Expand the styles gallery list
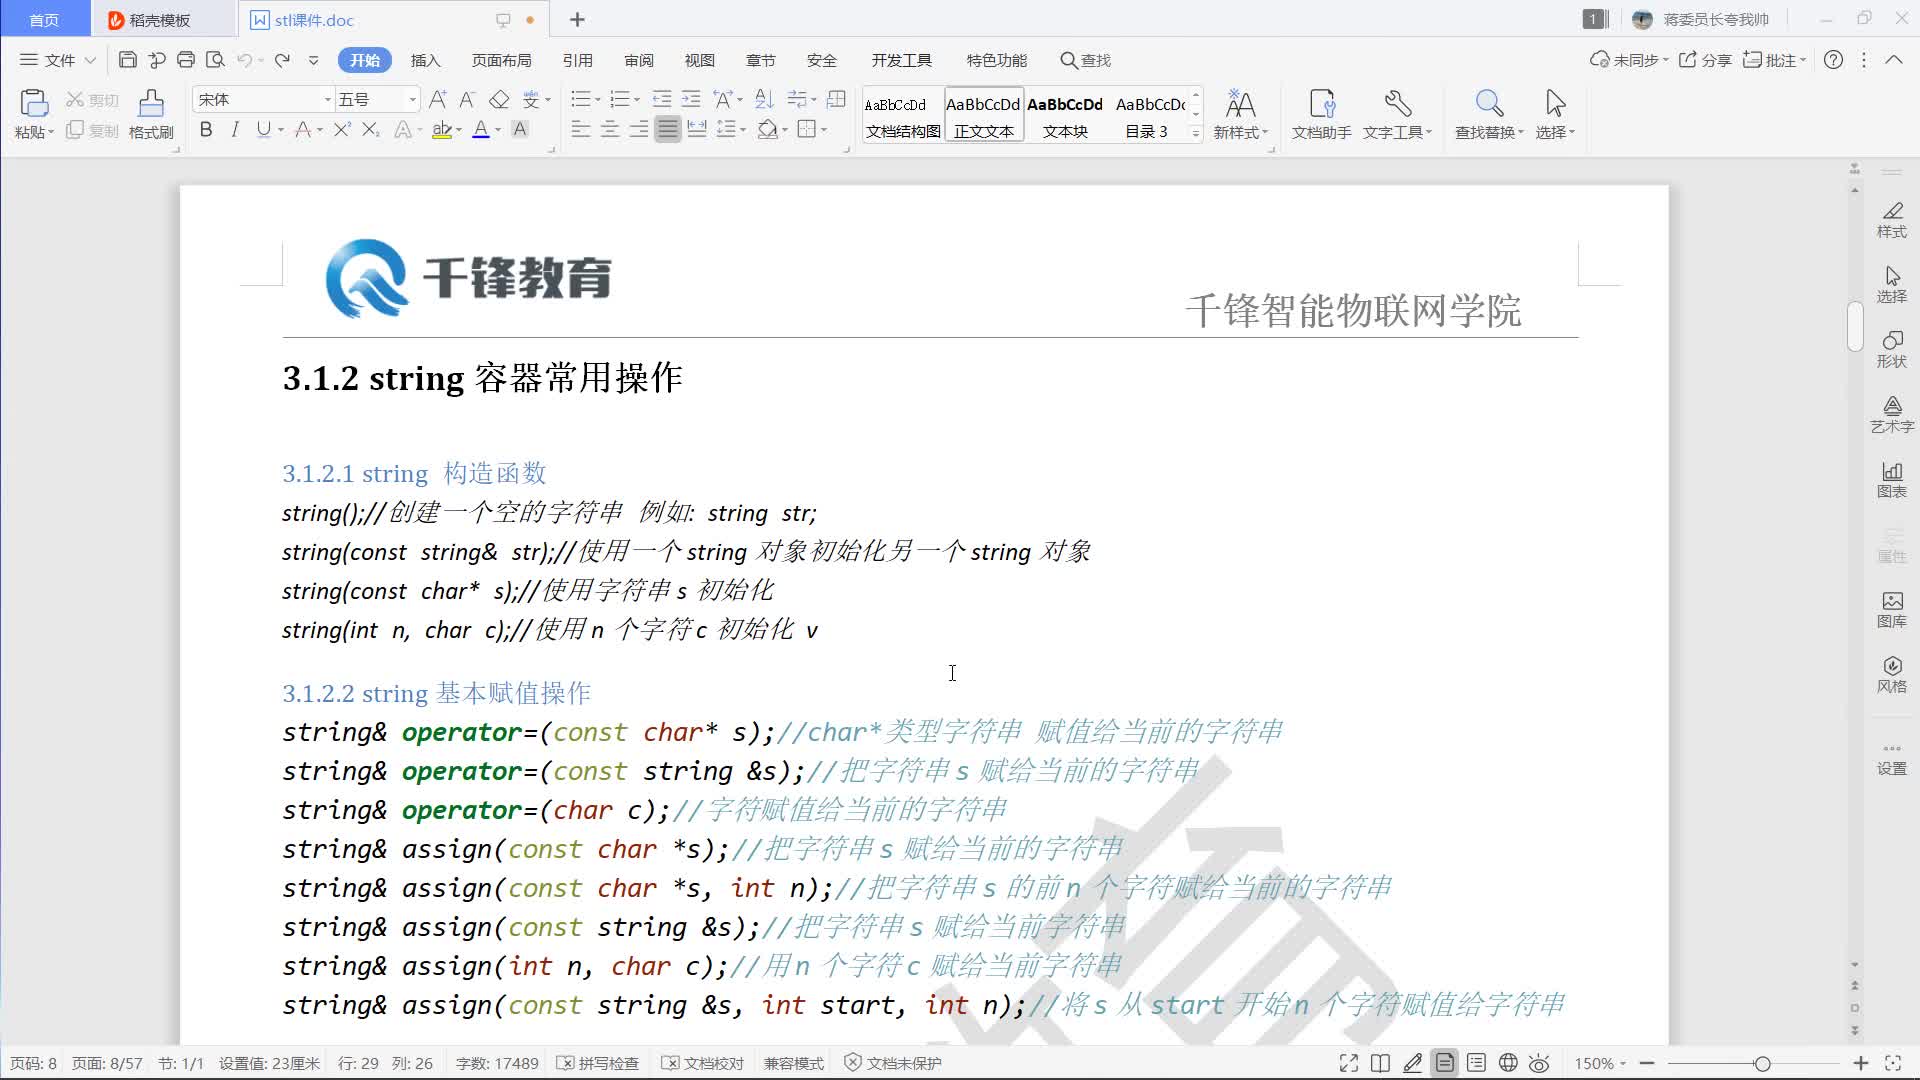The image size is (1920, 1080). click(1196, 132)
